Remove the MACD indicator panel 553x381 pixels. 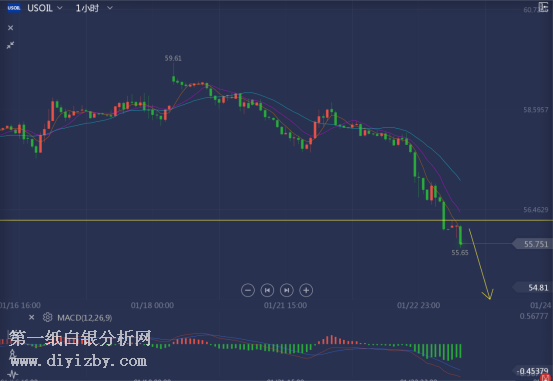coord(31,318)
